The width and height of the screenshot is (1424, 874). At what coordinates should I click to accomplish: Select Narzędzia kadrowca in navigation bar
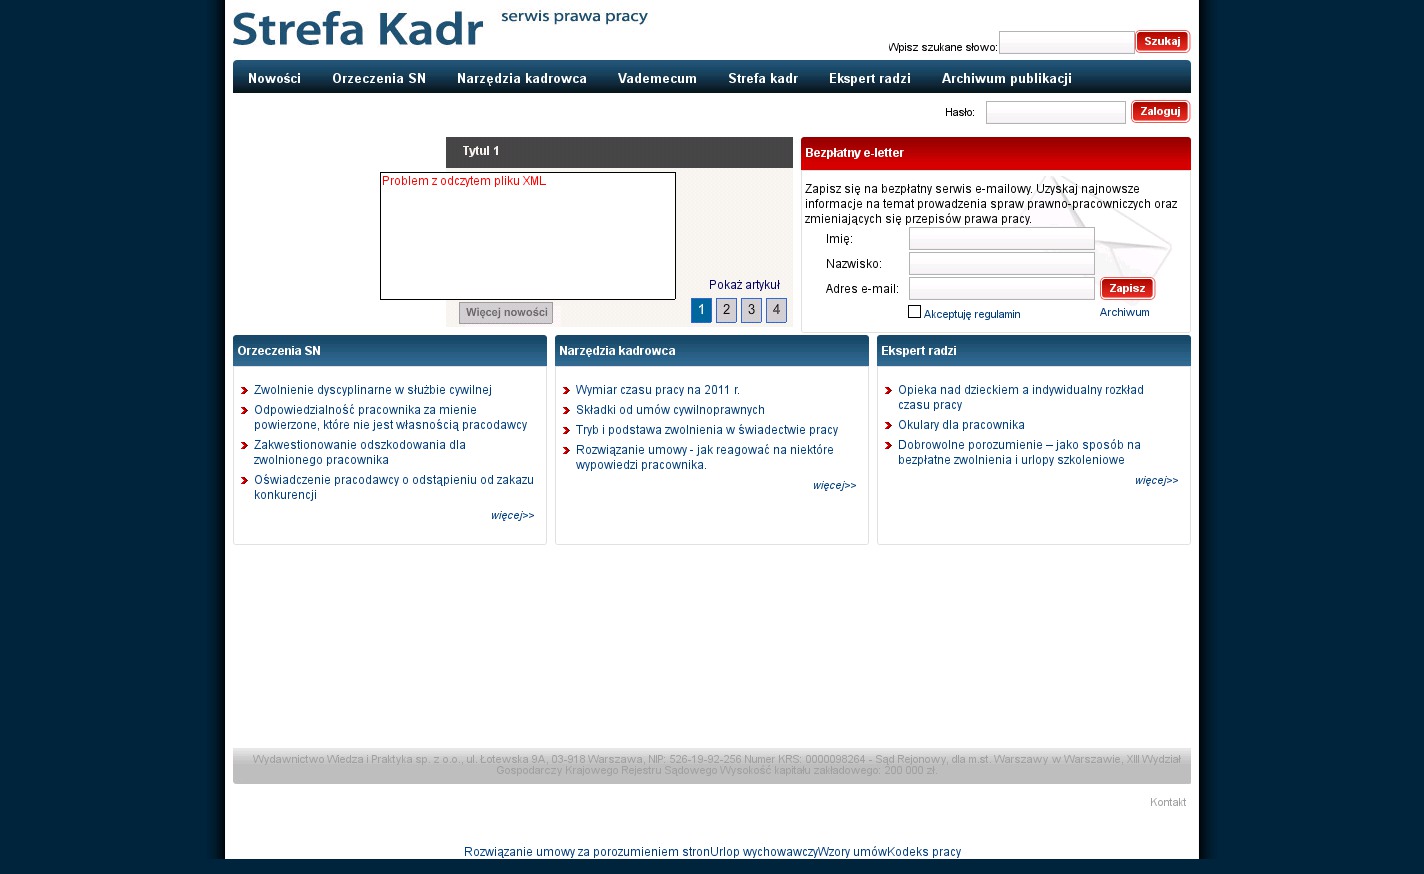pyautogui.click(x=522, y=78)
